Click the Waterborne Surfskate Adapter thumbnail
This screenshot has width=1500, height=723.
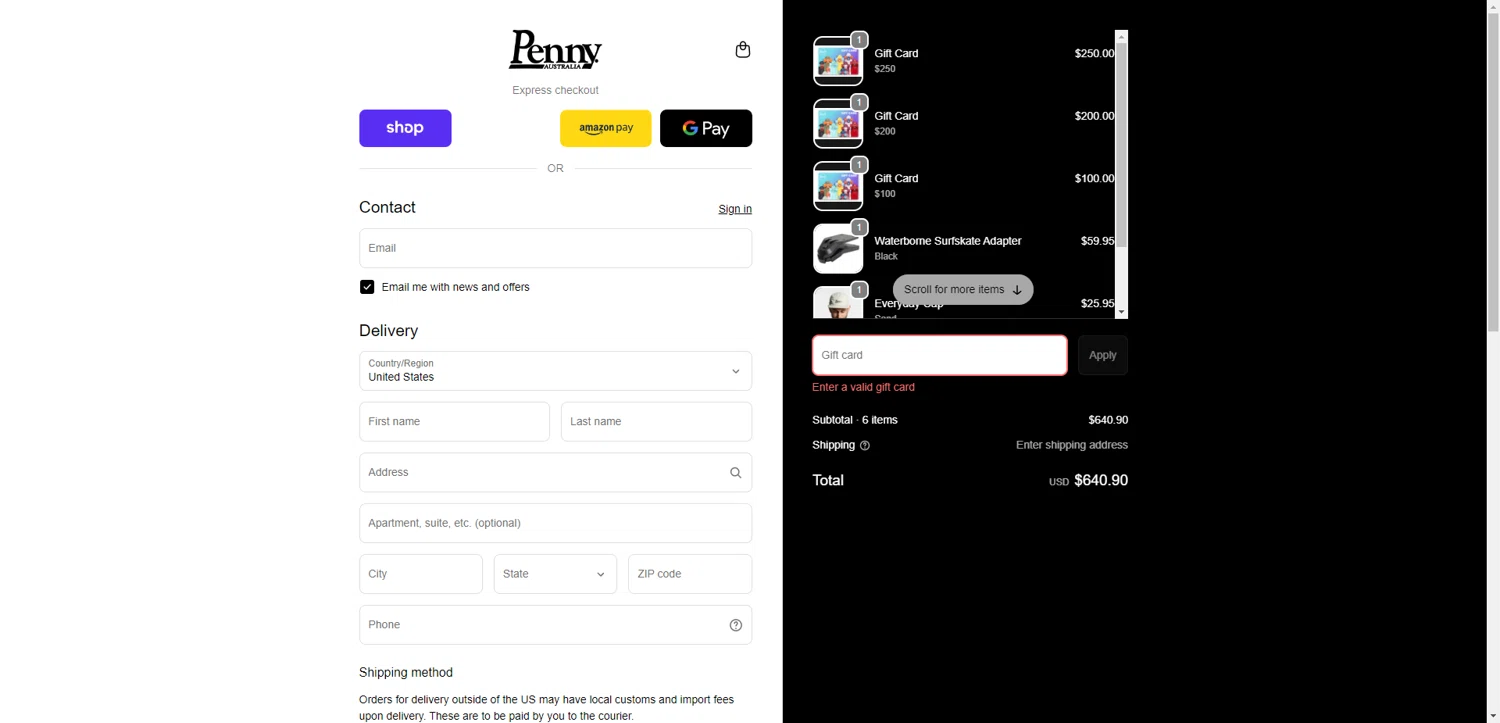click(838, 249)
